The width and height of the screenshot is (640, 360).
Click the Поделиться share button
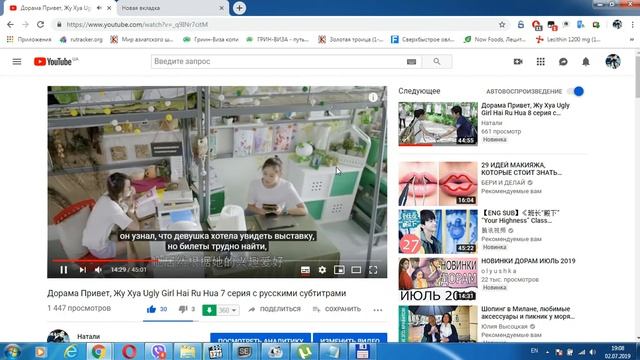point(275,309)
